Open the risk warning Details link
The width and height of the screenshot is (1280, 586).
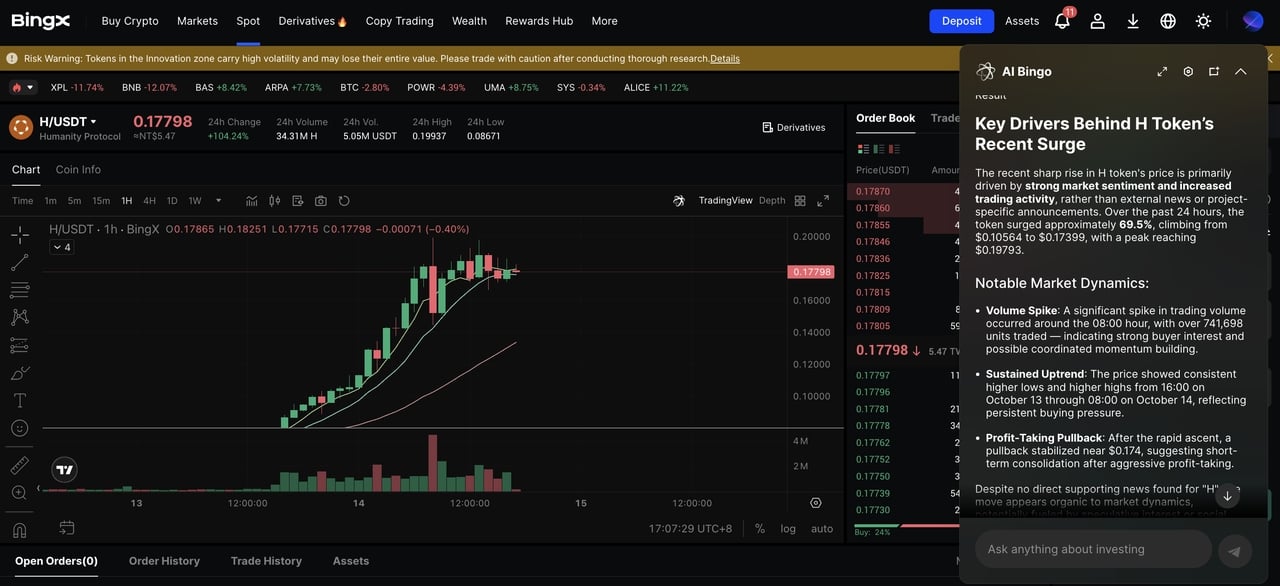coord(725,59)
